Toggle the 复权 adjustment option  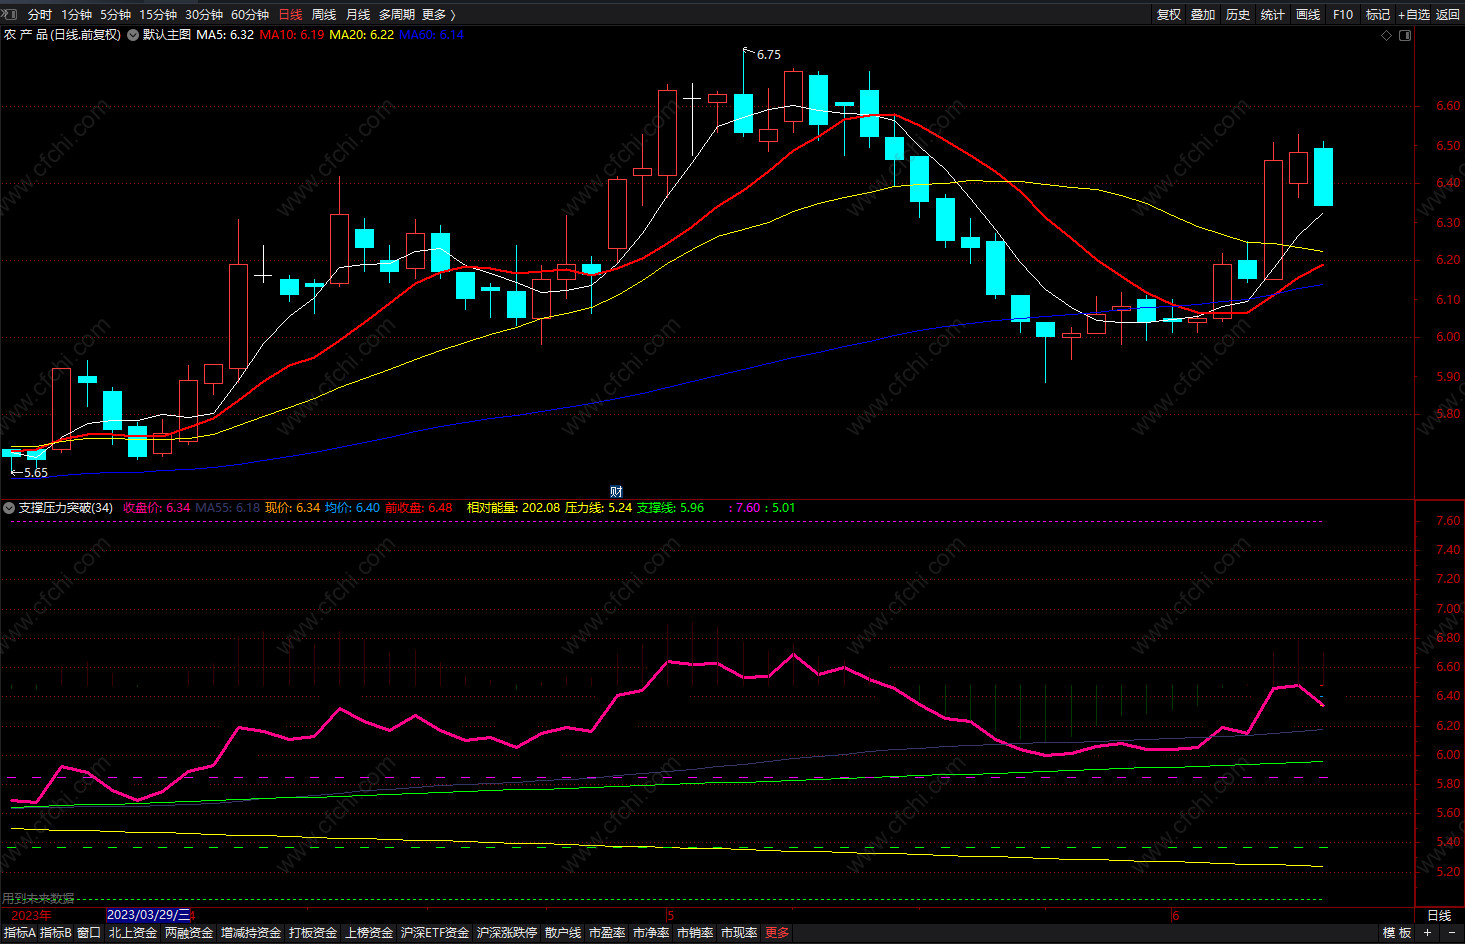click(x=1168, y=14)
